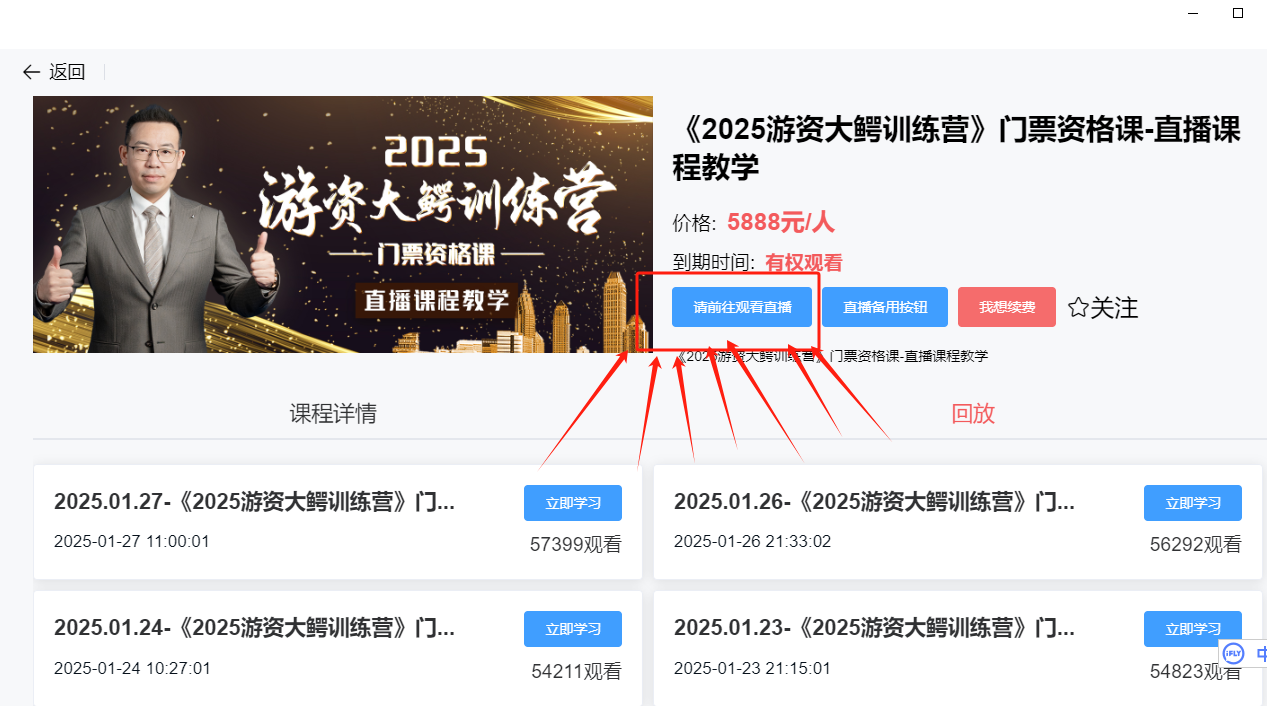Viewport: 1267px width, 706px height.
Task: Click 请前往观看直播 button
Action: (742, 307)
